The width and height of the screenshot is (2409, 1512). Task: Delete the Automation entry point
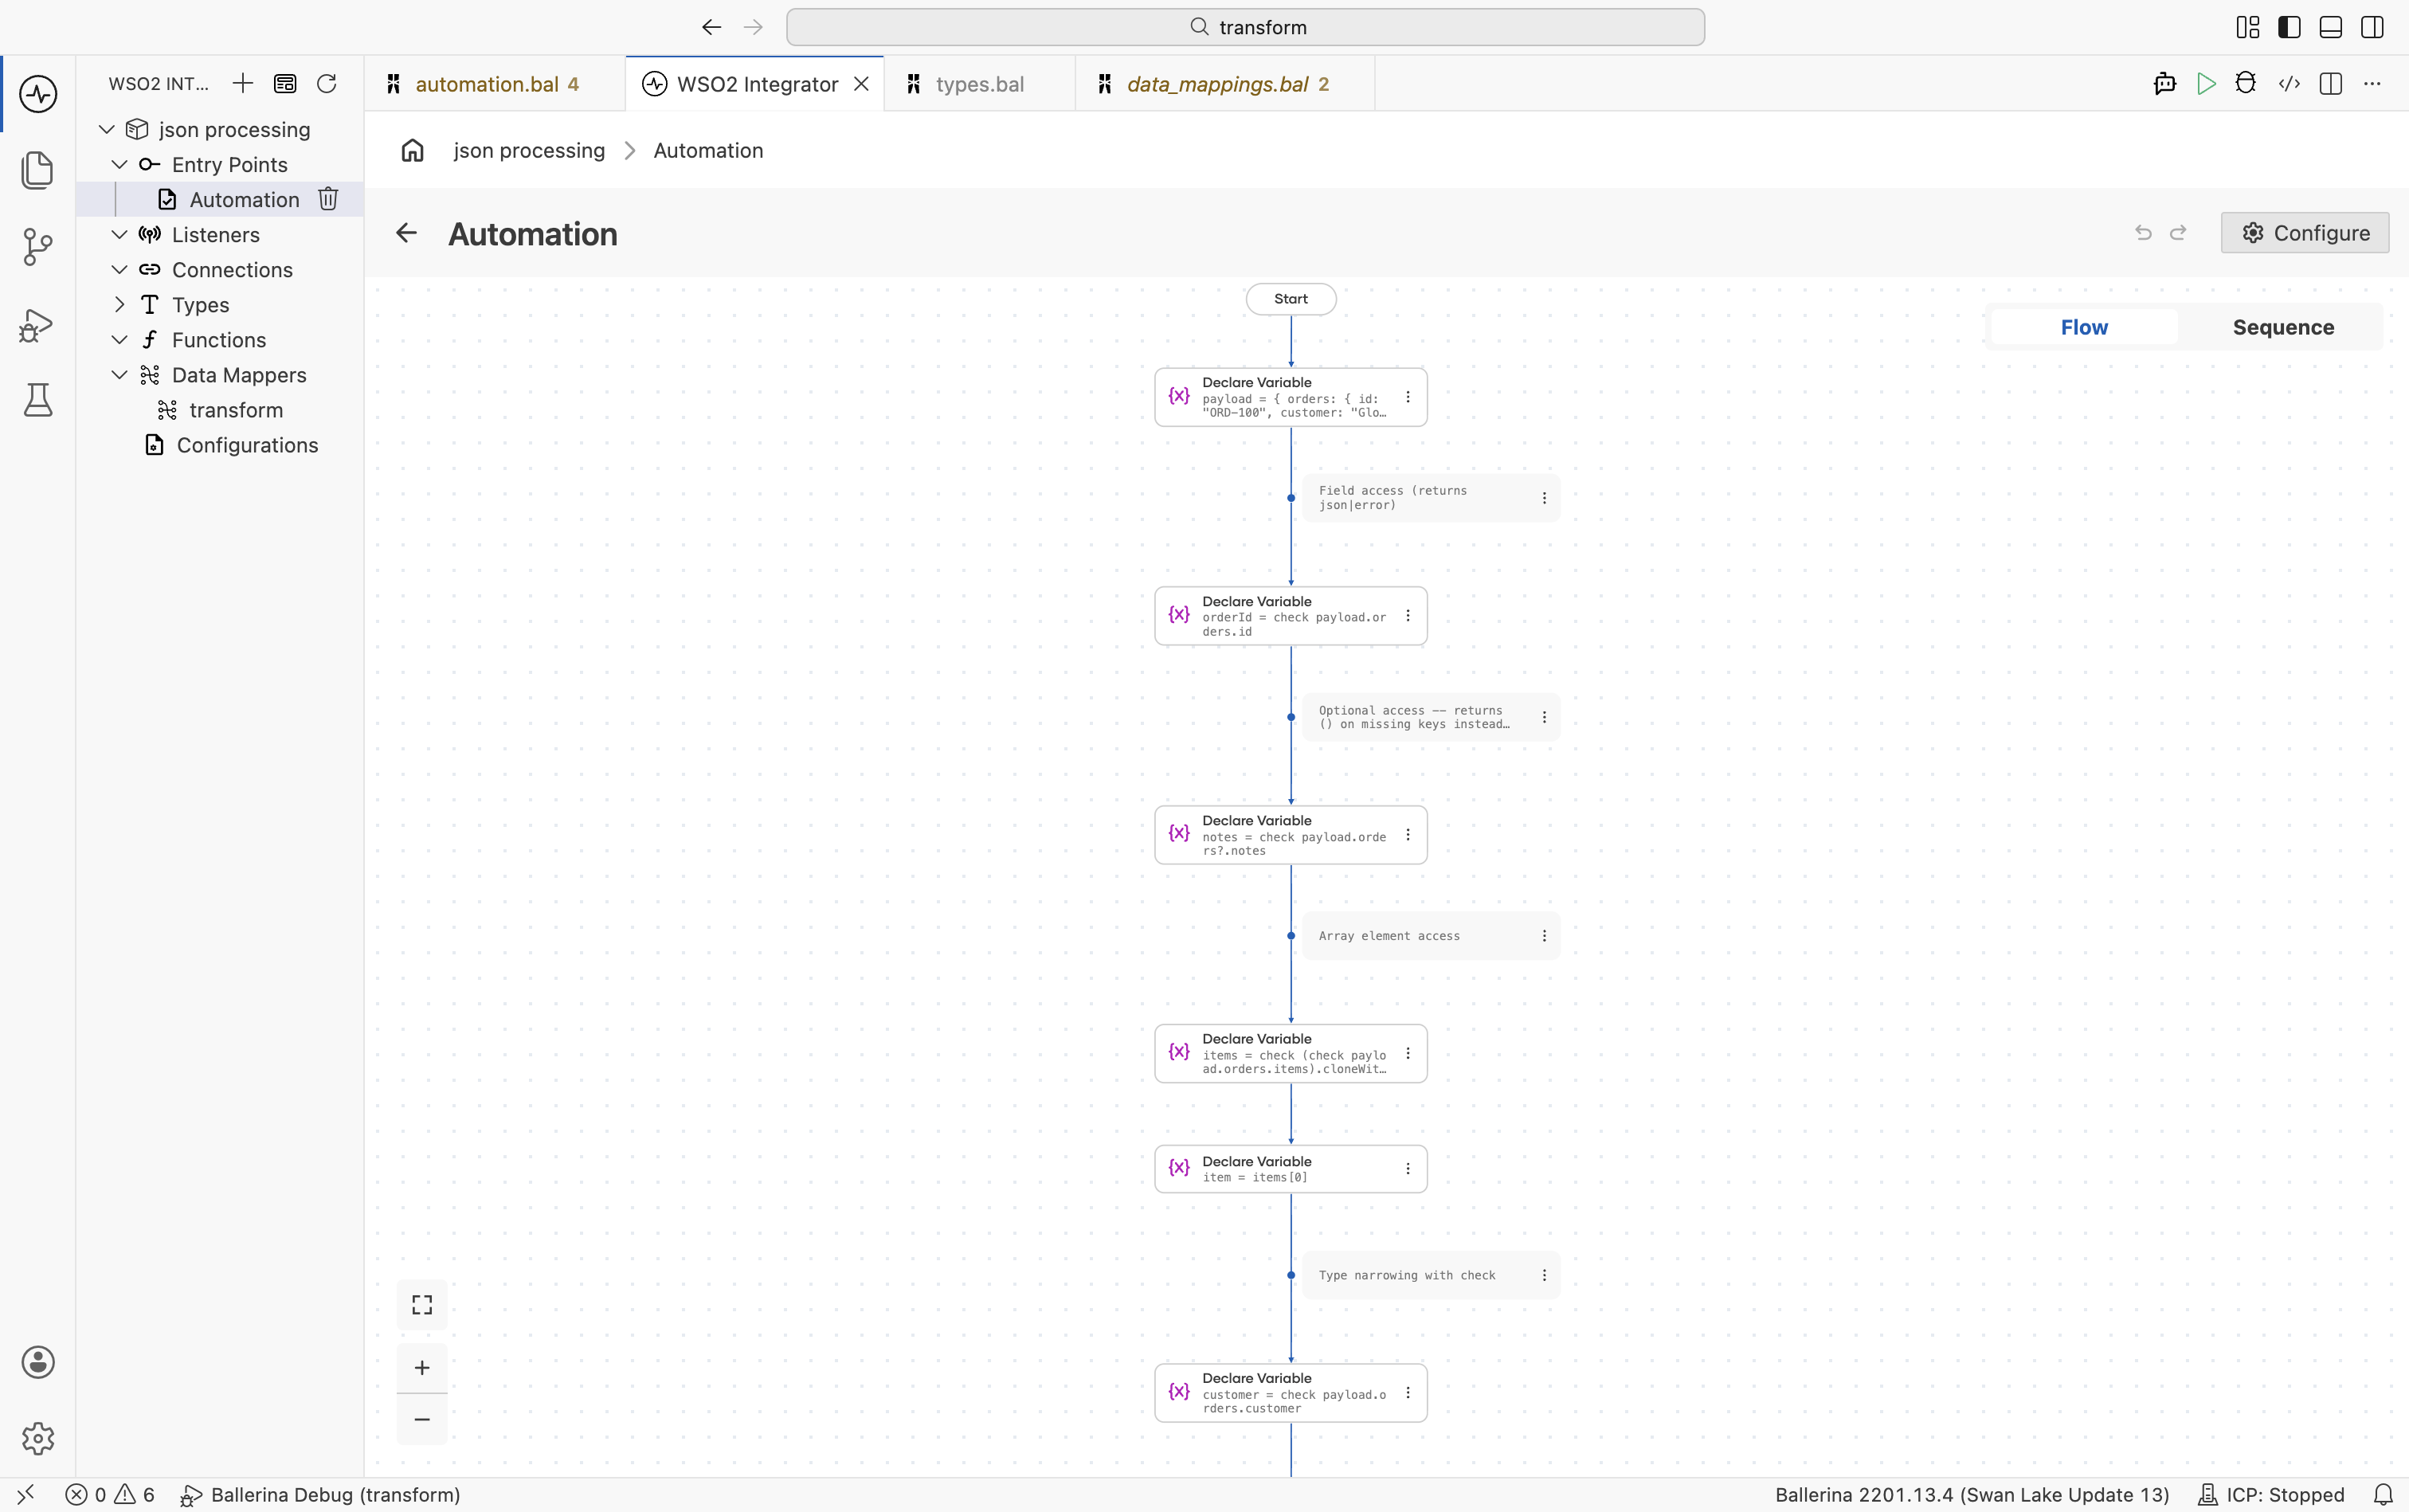tap(328, 199)
